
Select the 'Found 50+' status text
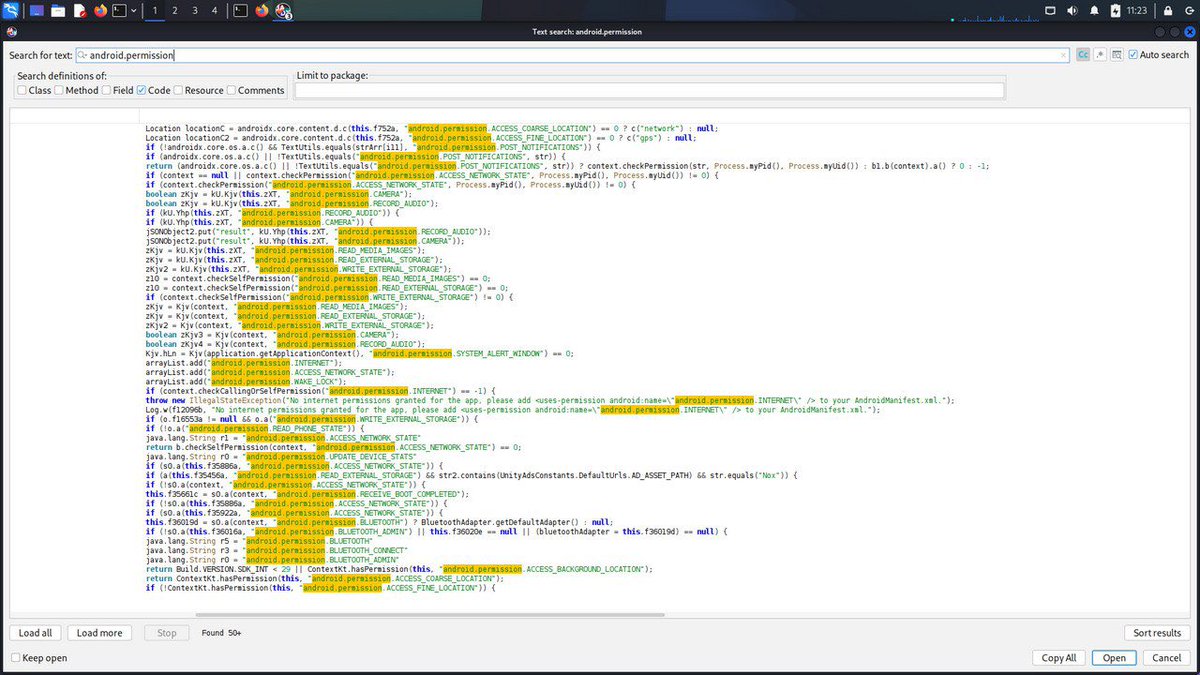click(221, 633)
